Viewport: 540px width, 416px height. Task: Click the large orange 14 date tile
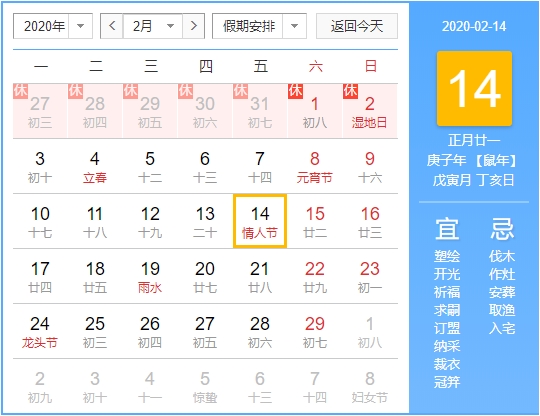point(474,89)
